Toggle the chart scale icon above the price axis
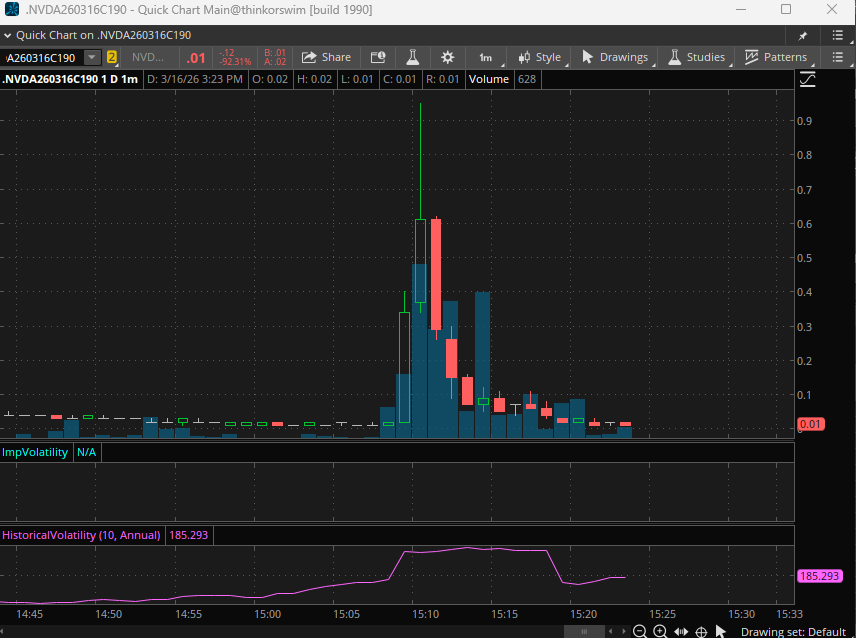The height and width of the screenshot is (638, 856). pyautogui.click(x=807, y=80)
